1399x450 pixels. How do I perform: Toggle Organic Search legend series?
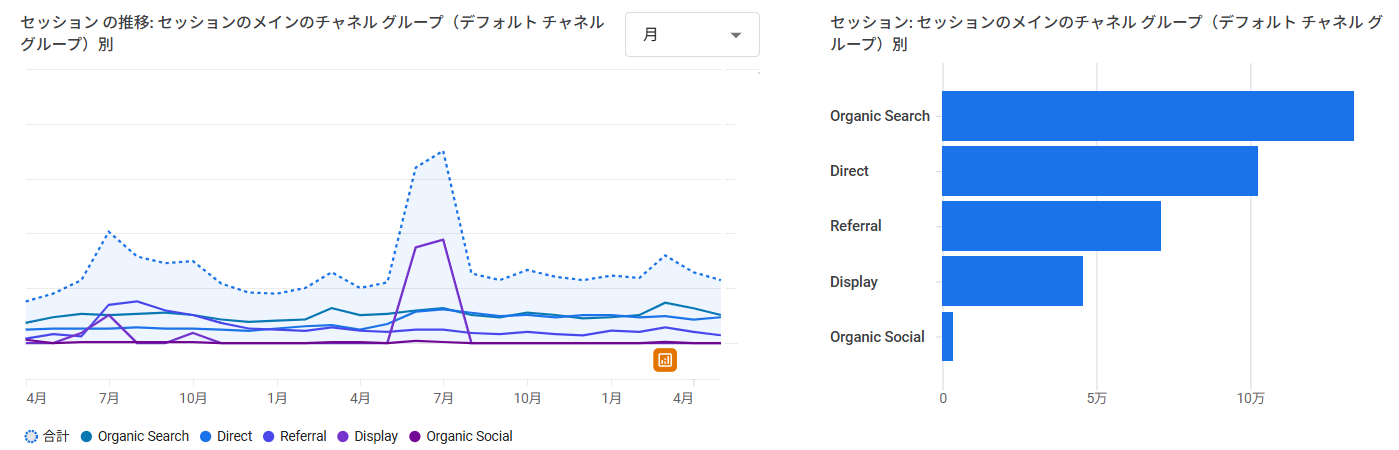pos(134,436)
